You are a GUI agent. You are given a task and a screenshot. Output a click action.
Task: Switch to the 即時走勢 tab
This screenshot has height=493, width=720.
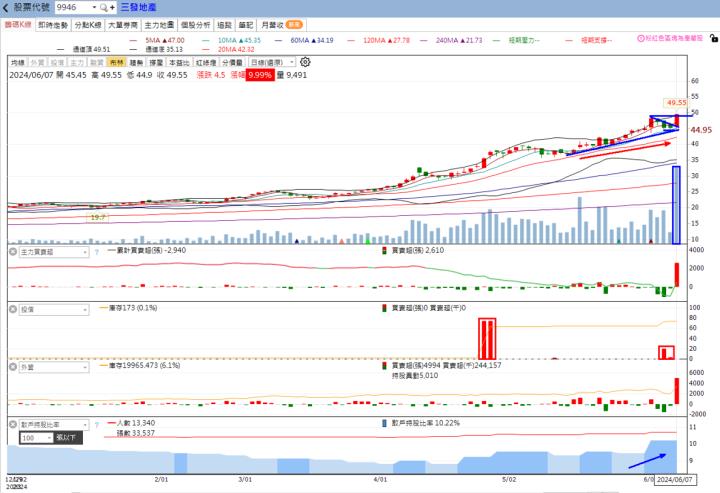click(x=53, y=25)
